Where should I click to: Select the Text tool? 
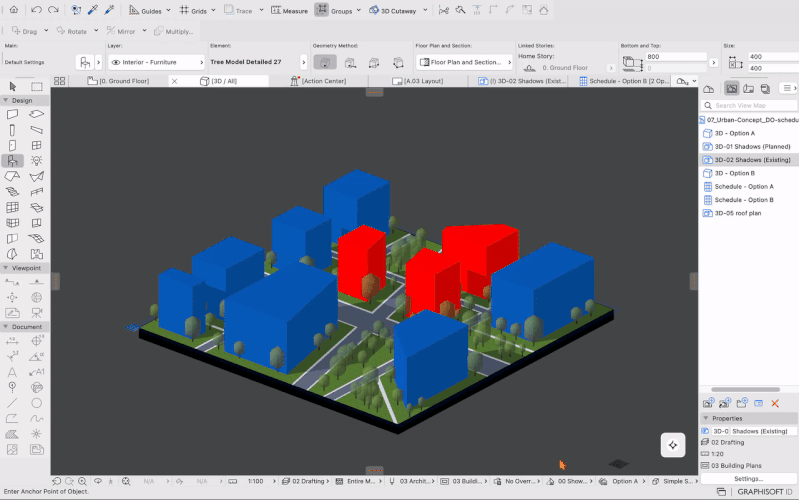point(12,372)
